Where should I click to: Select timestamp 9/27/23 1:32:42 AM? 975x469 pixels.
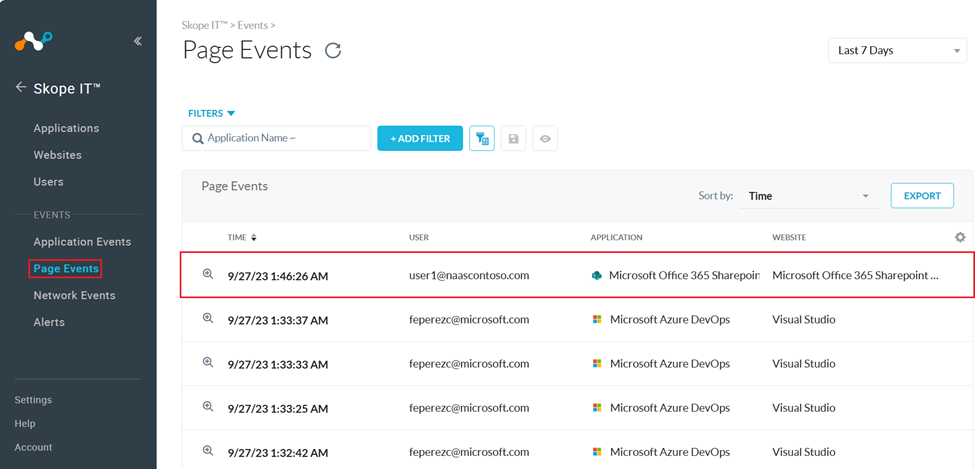[278, 452]
